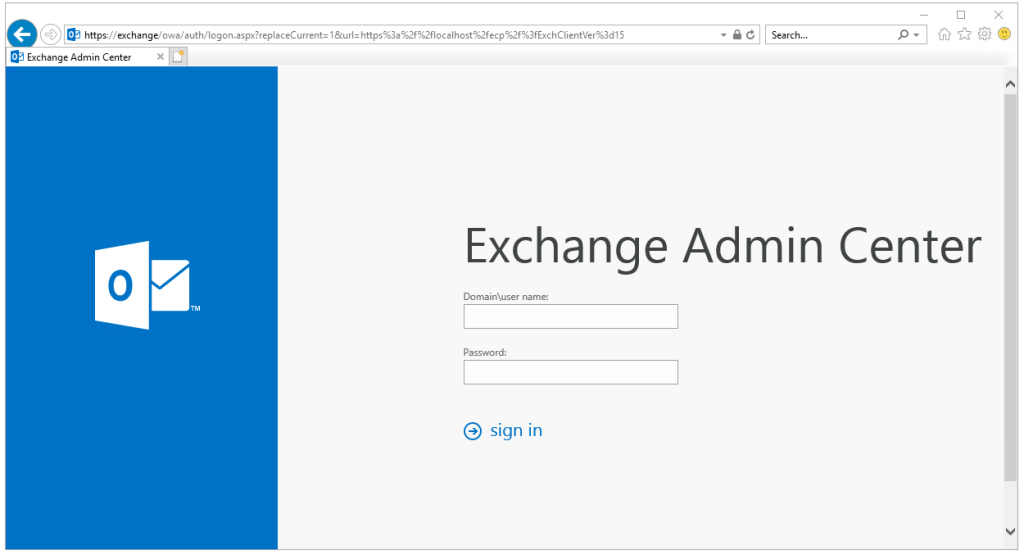The width and height of the screenshot is (1024, 555).
Task: Click the security lock icon in address bar
Action: (x=737, y=35)
